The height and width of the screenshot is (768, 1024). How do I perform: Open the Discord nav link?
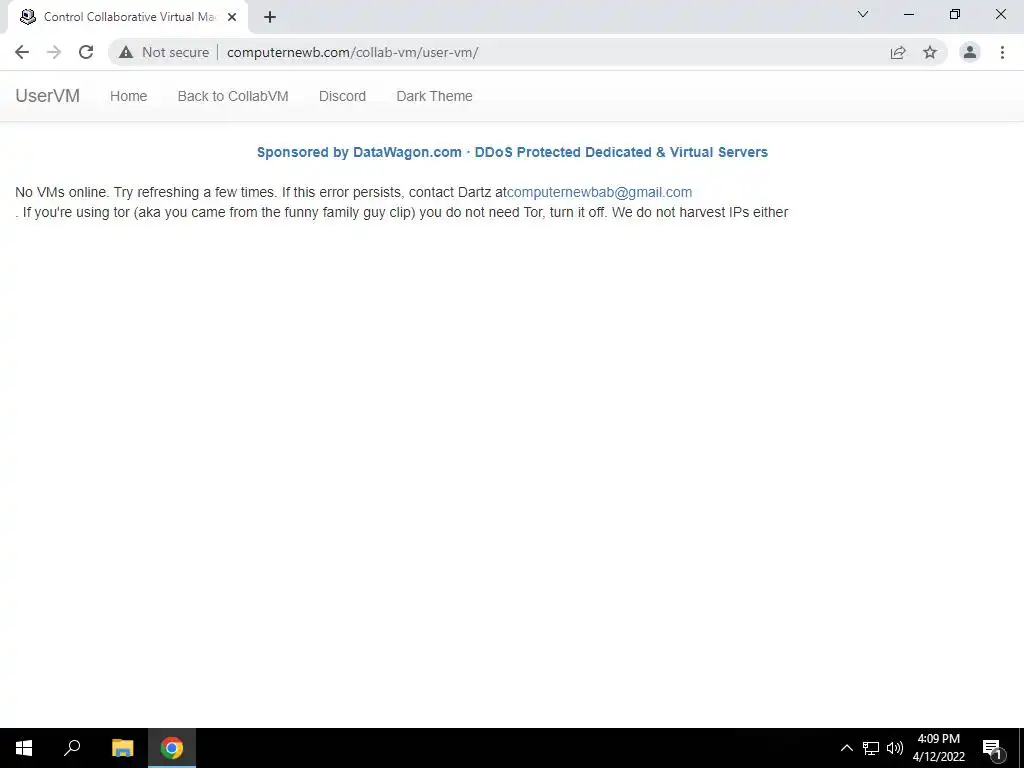point(342,96)
